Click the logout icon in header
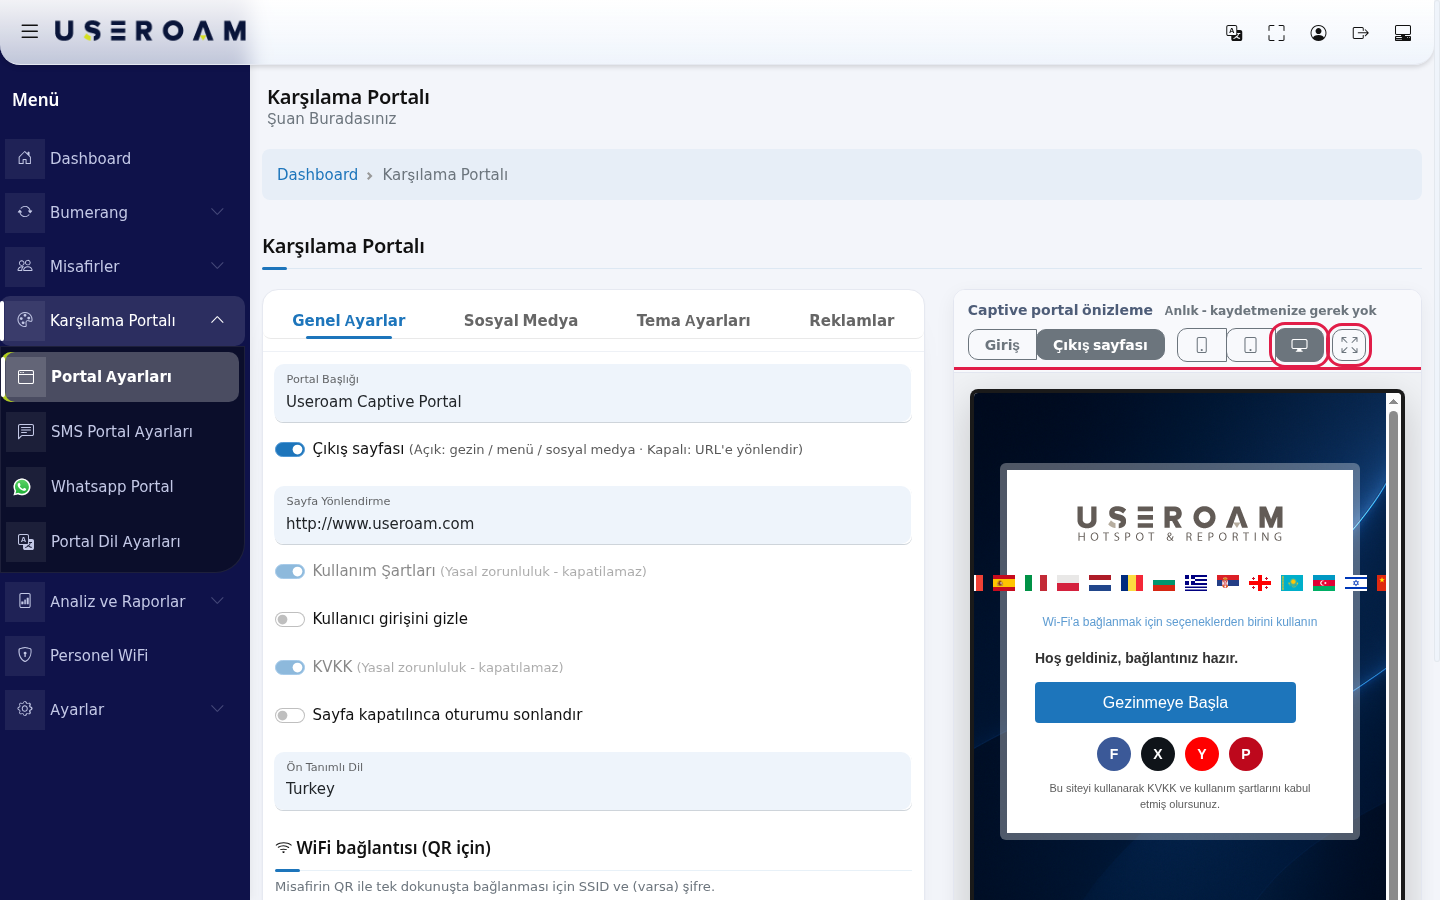1440x900 pixels. point(1360,33)
